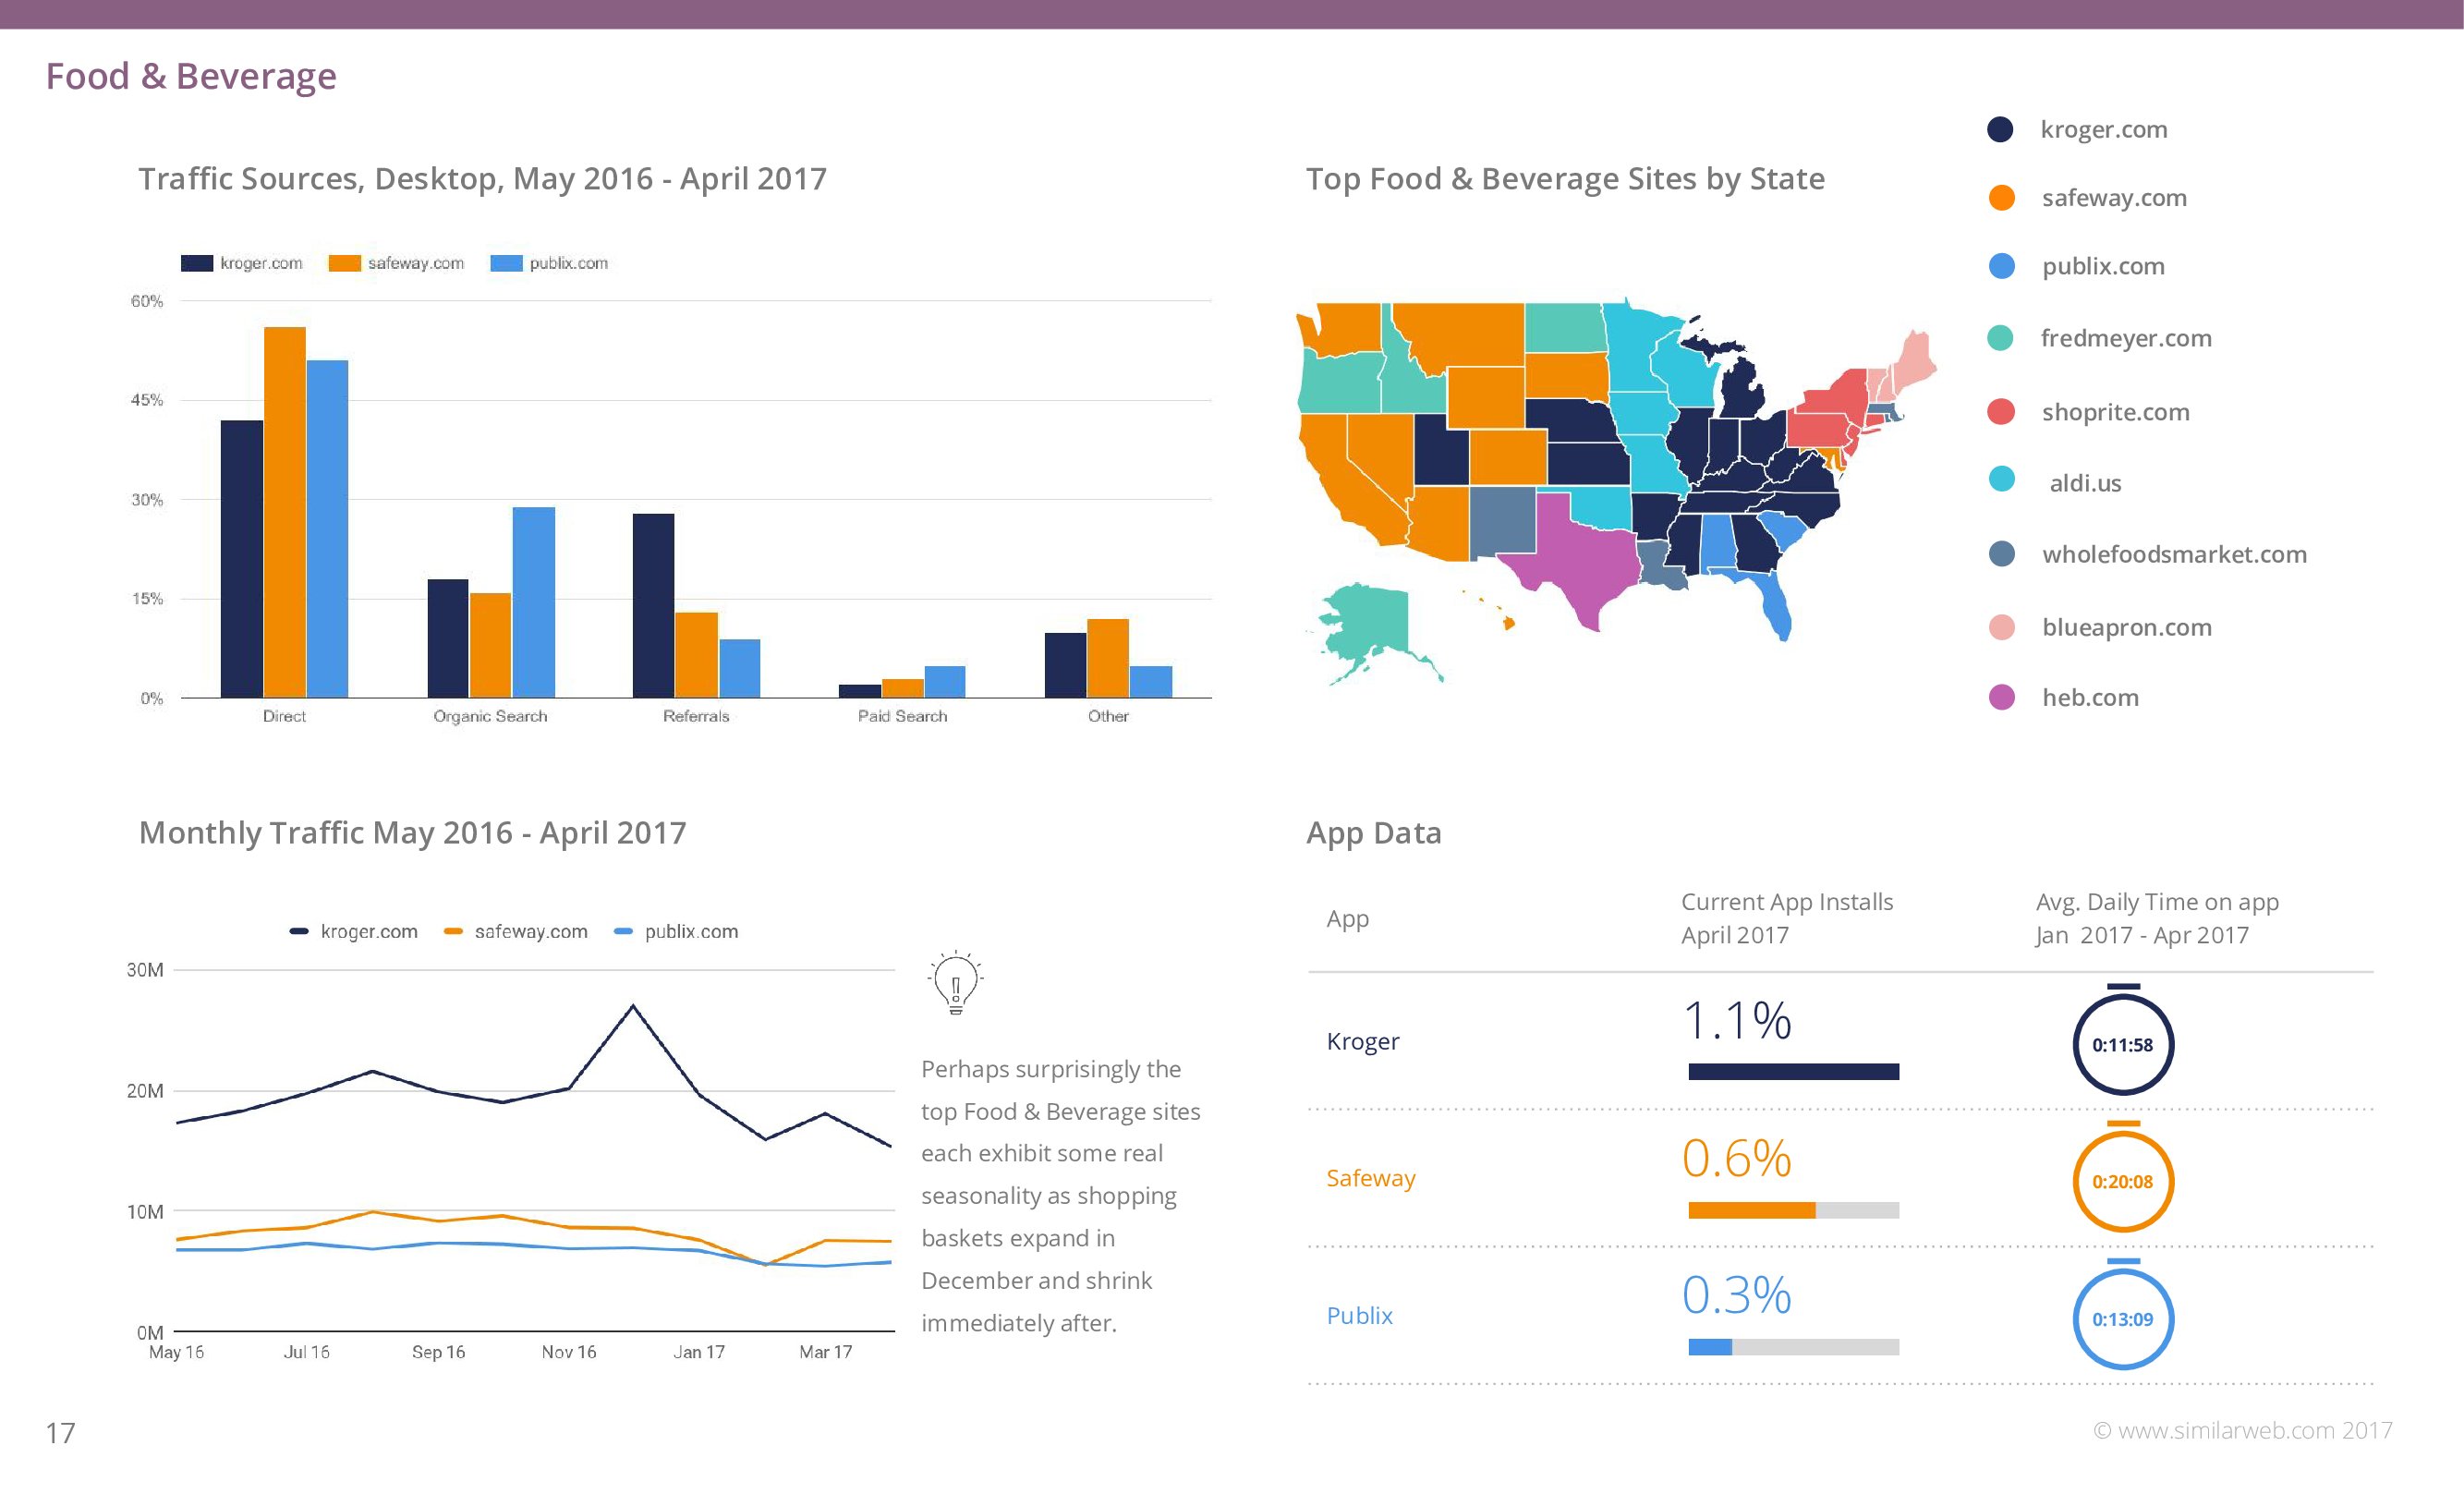The image size is (2464, 1494).
Task: Click publix.com in the line chart legend
Action: [690, 931]
